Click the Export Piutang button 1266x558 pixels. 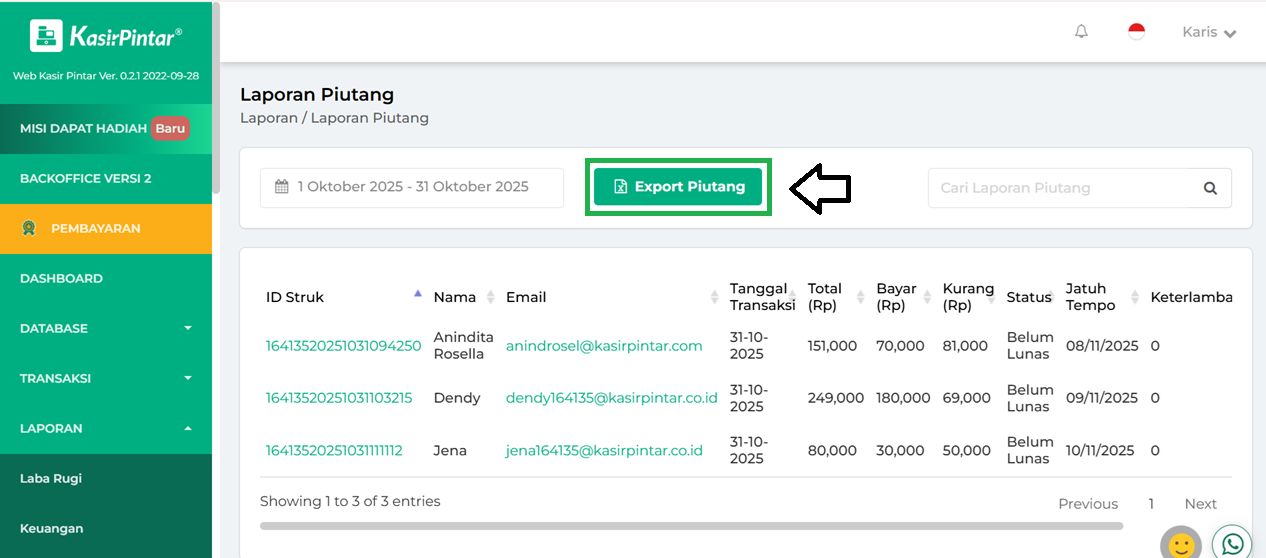(678, 187)
